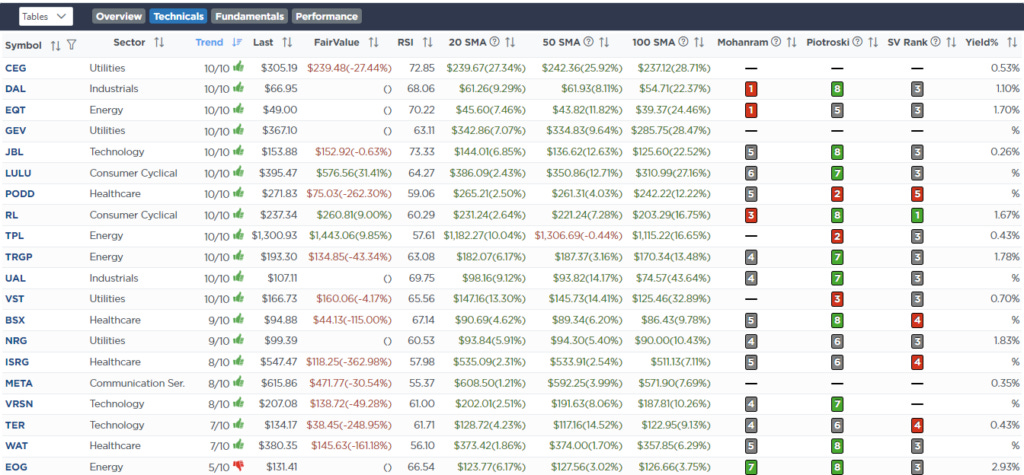
Task: Click LULU fair value $576.56(31.41%)
Action: click(x=354, y=173)
